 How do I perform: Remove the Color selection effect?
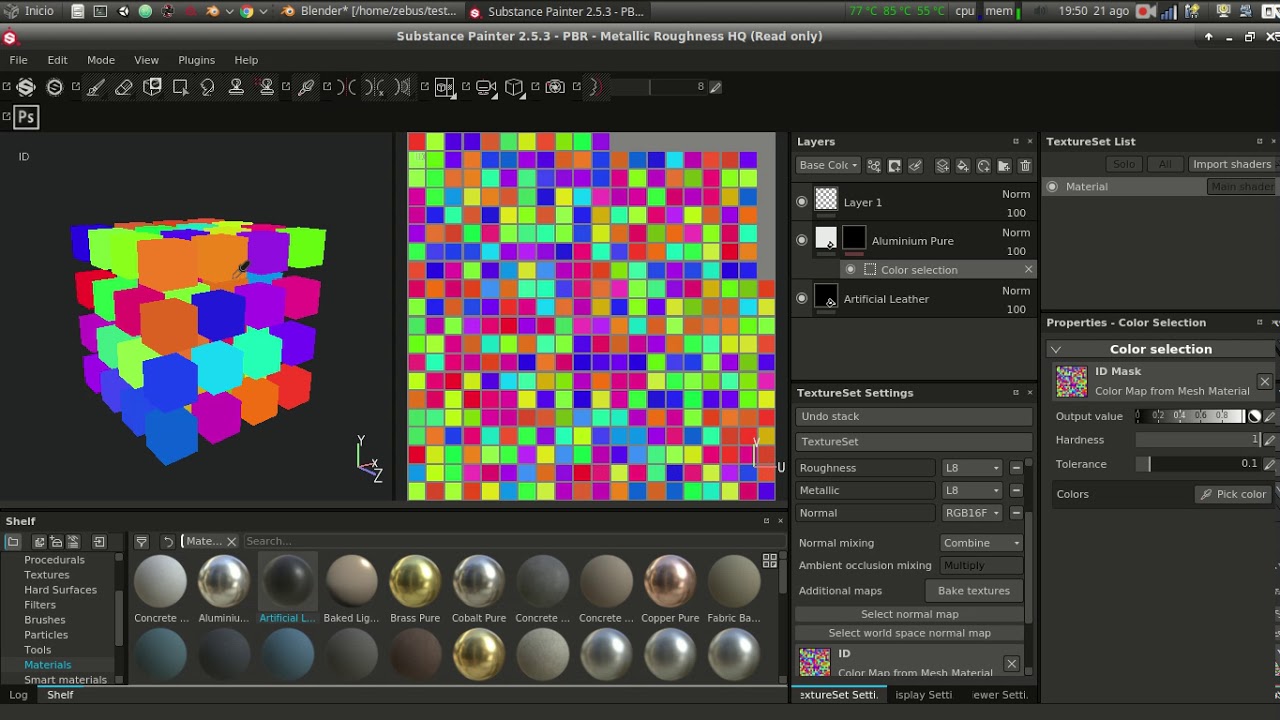[1028, 270]
